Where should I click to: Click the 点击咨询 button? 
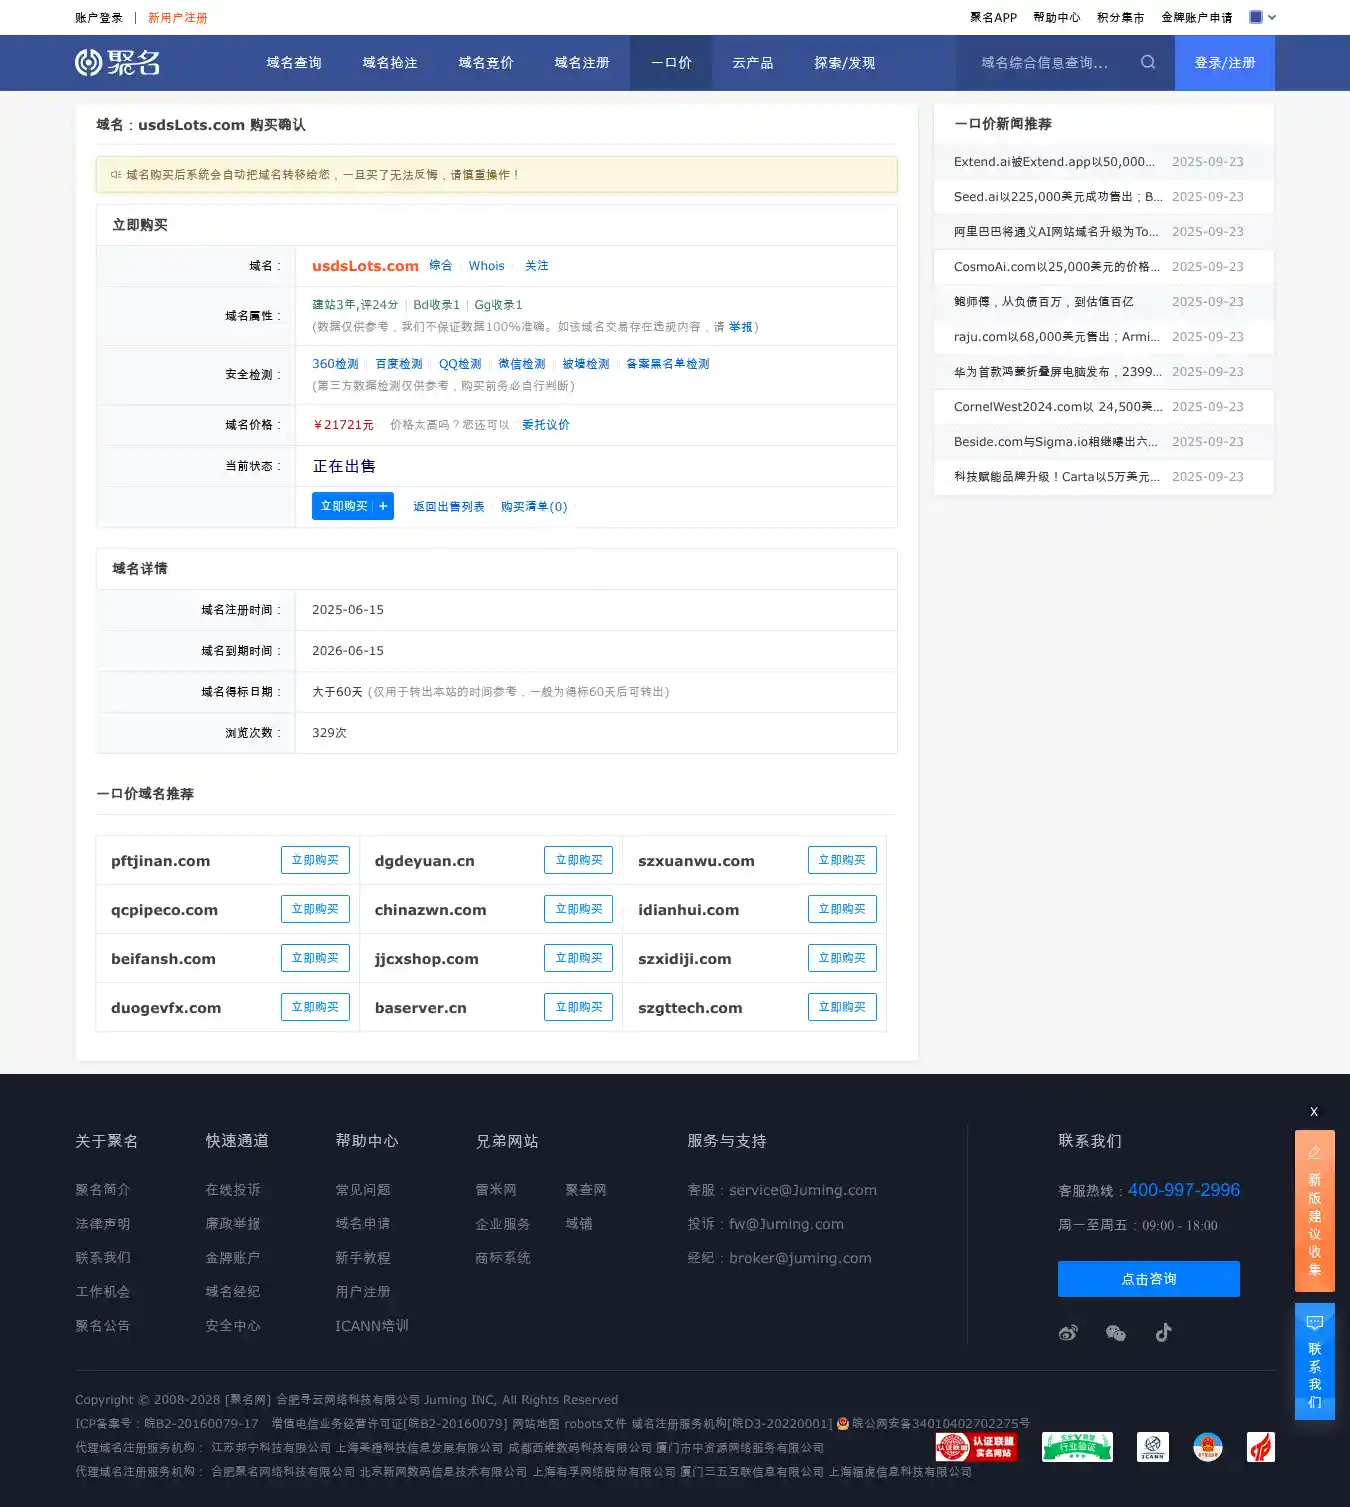point(1148,1279)
